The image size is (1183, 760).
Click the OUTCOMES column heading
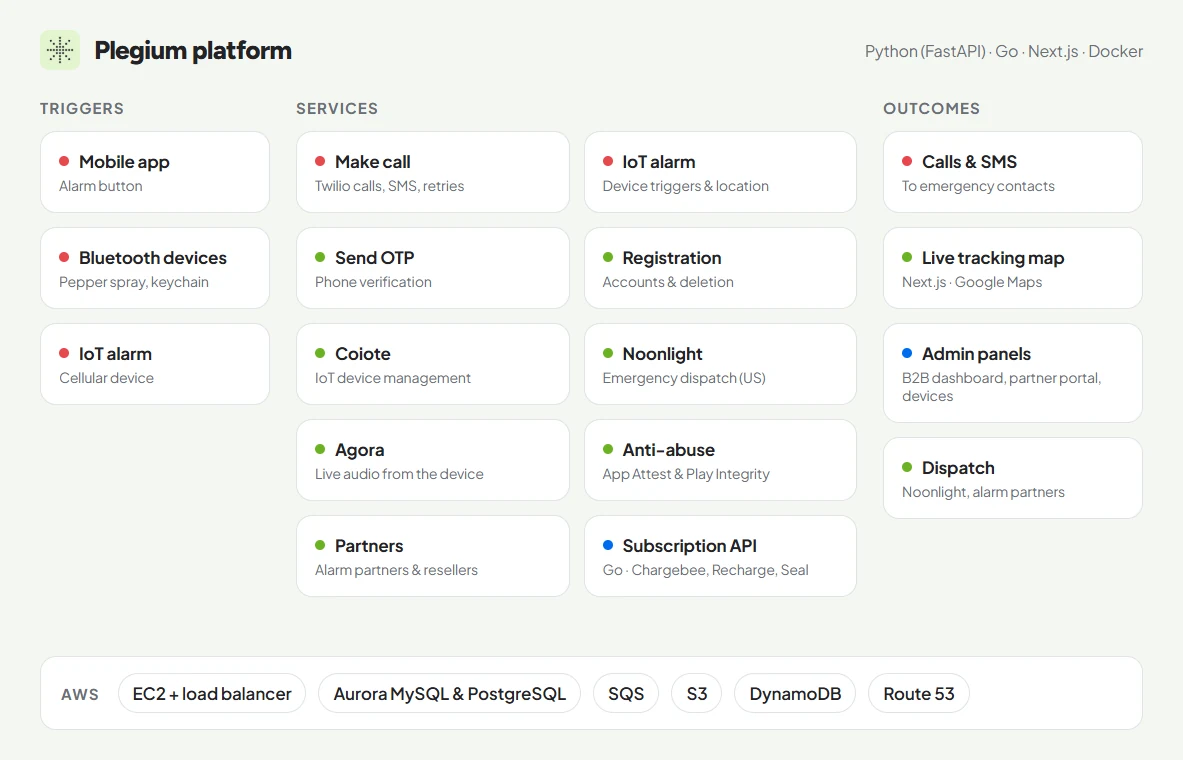(x=932, y=109)
